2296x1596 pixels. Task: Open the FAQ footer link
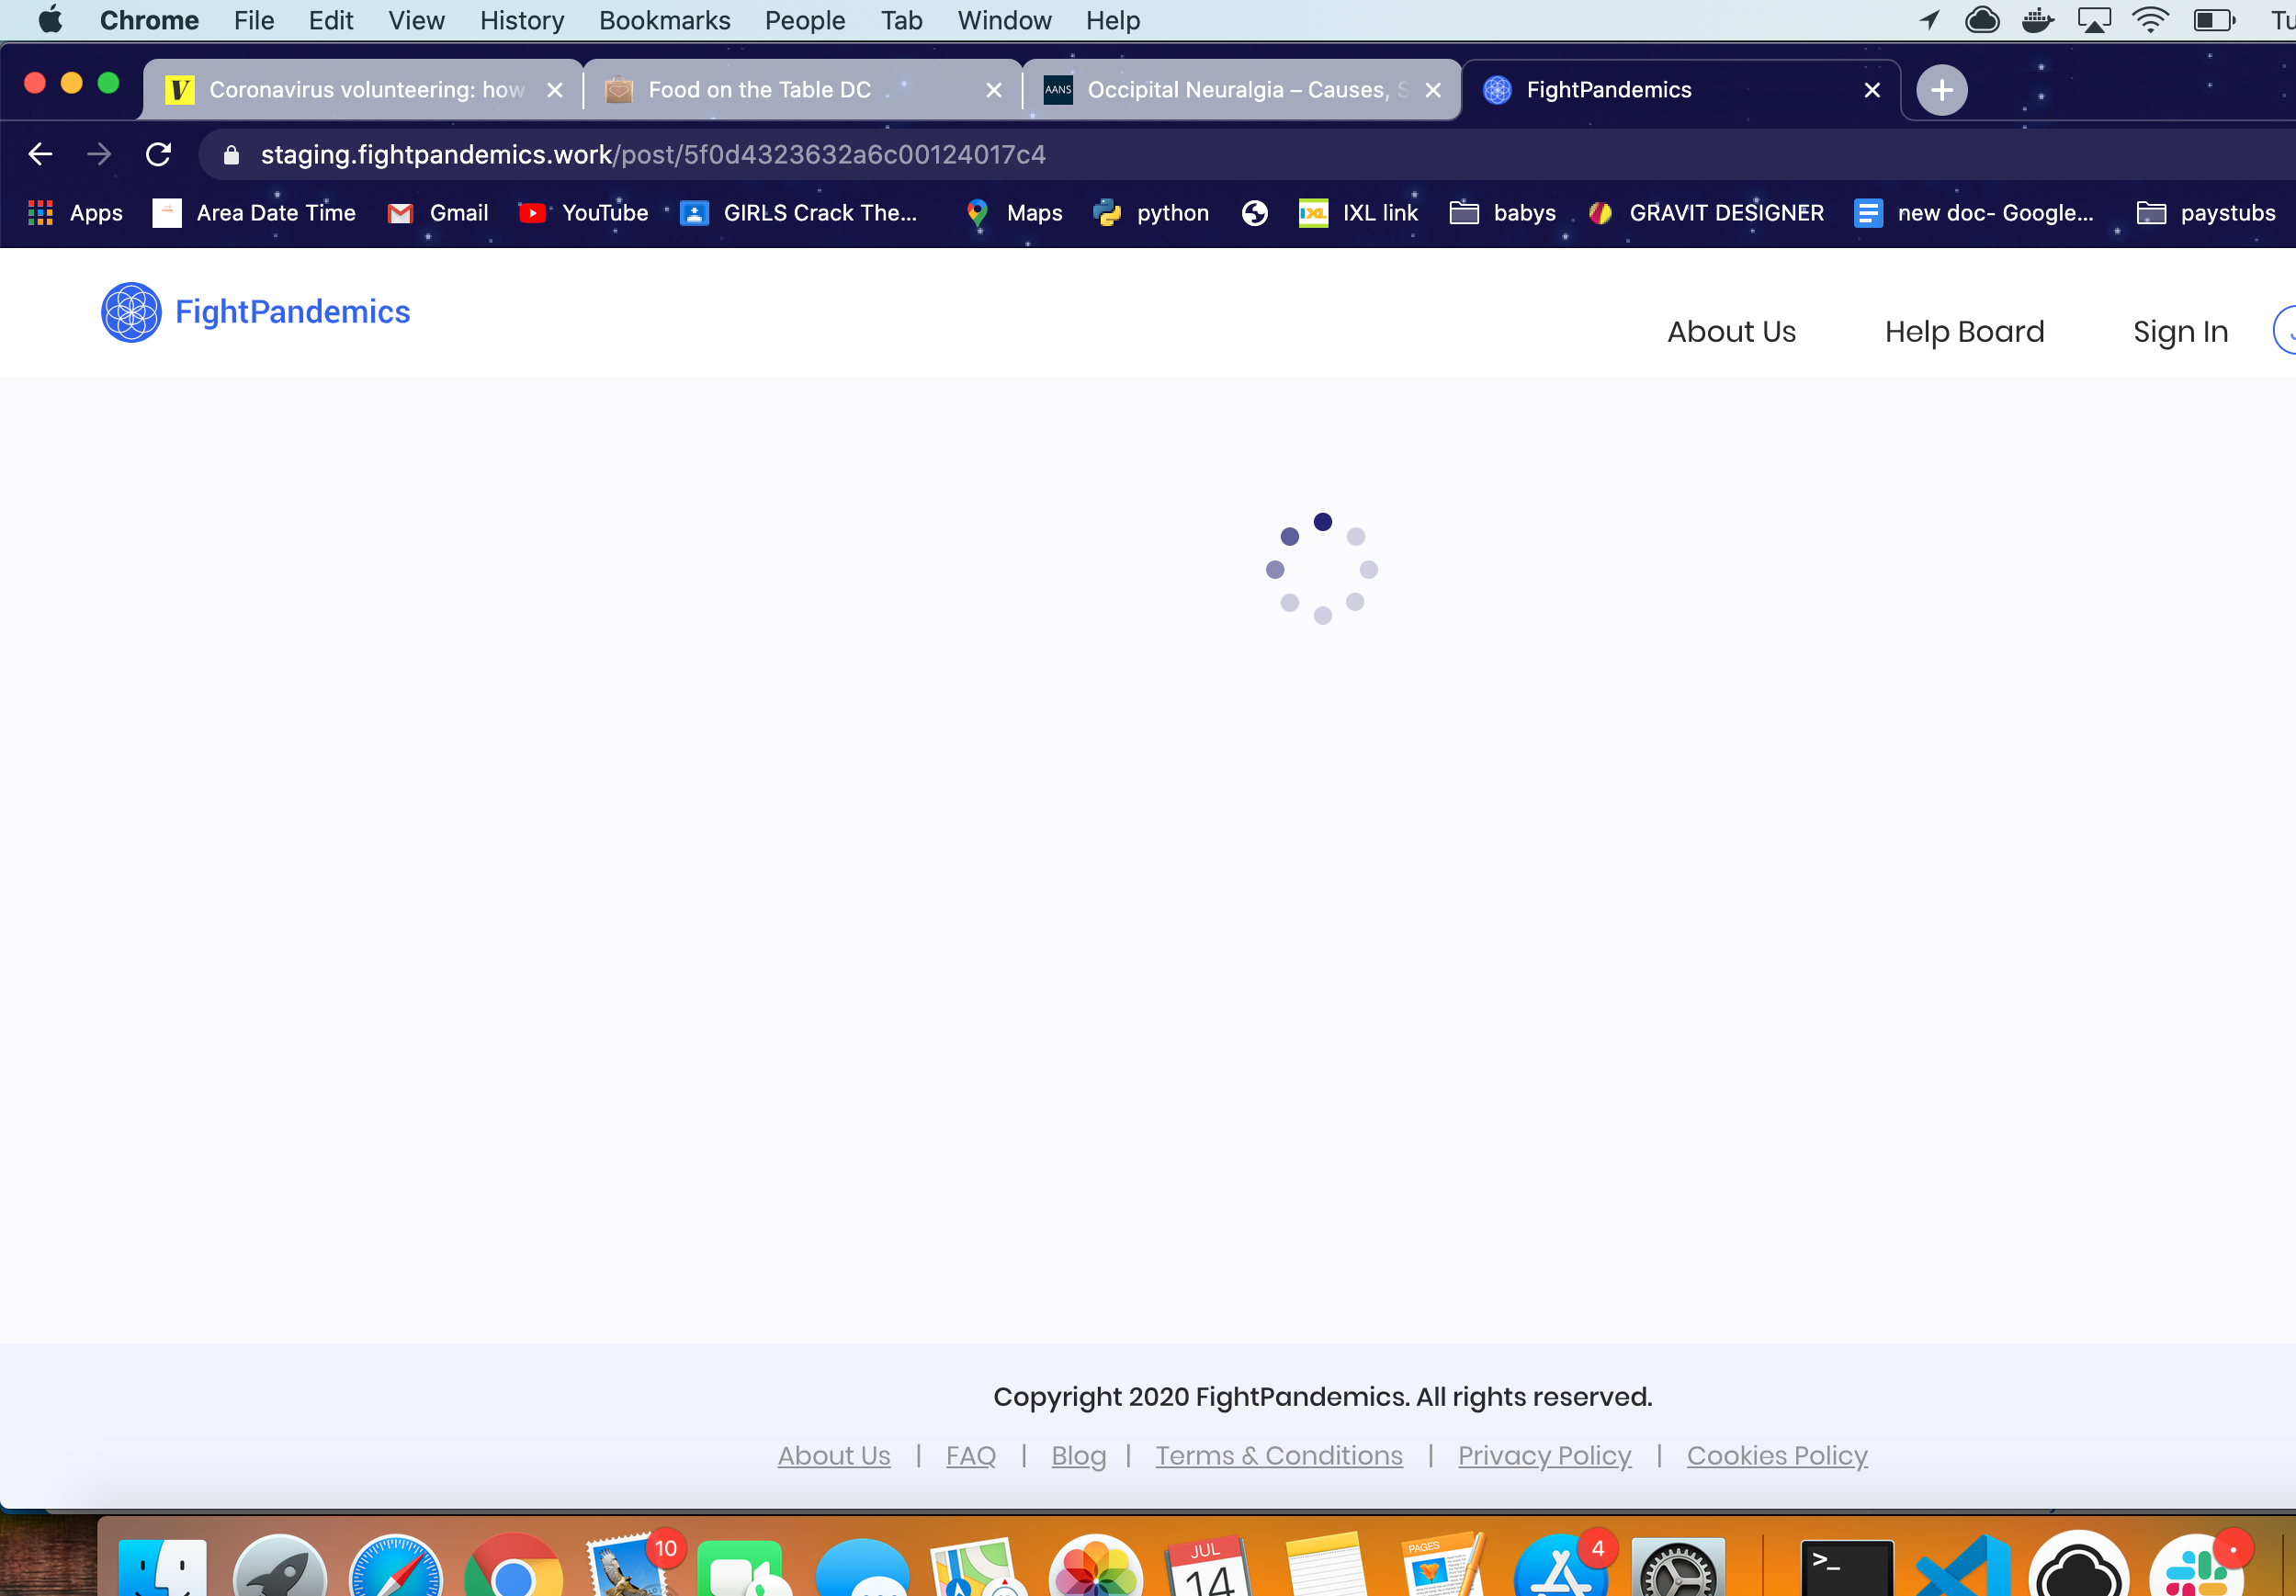coord(971,1455)
